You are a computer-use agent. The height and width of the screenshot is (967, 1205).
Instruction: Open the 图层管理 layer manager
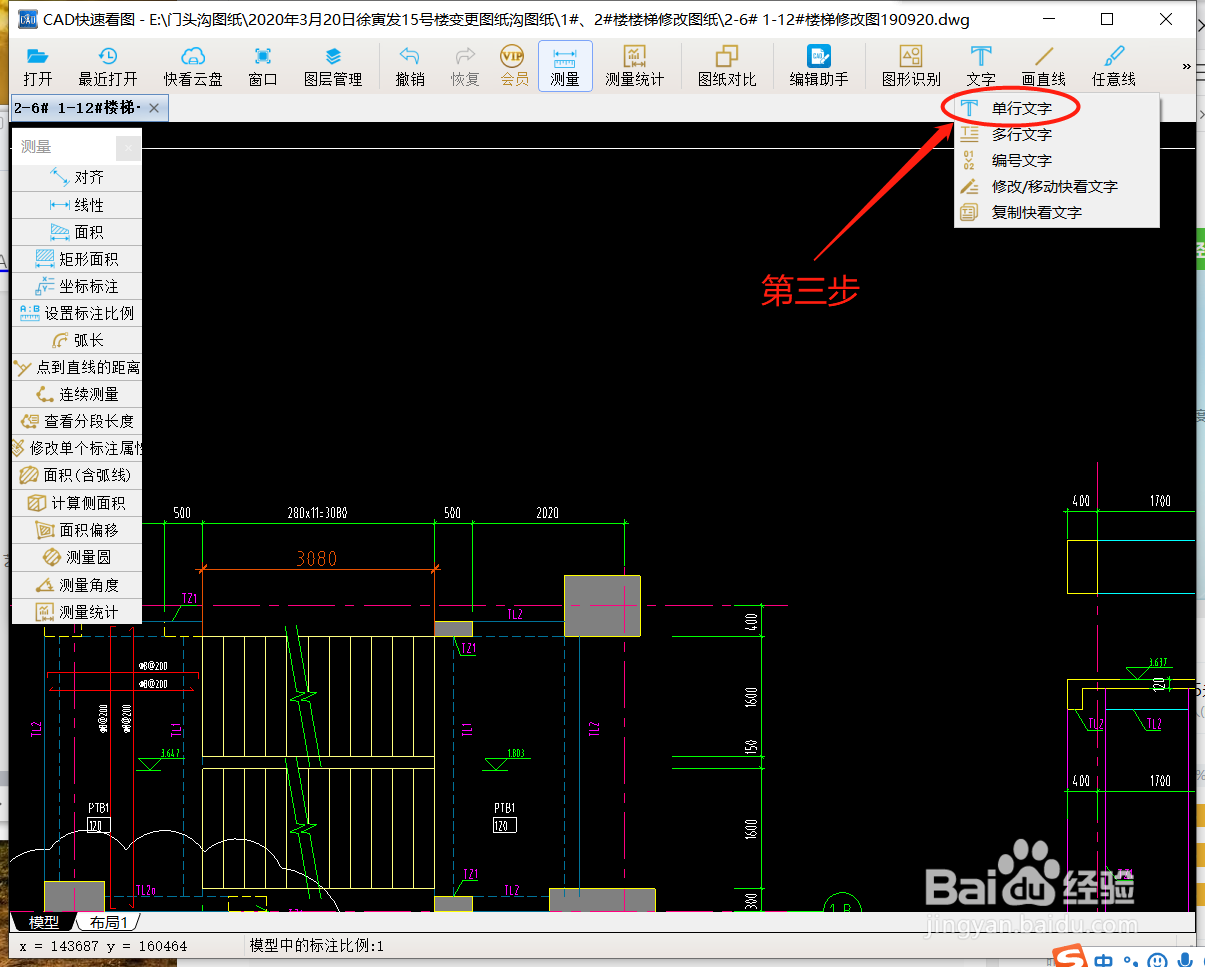[333, 64]
